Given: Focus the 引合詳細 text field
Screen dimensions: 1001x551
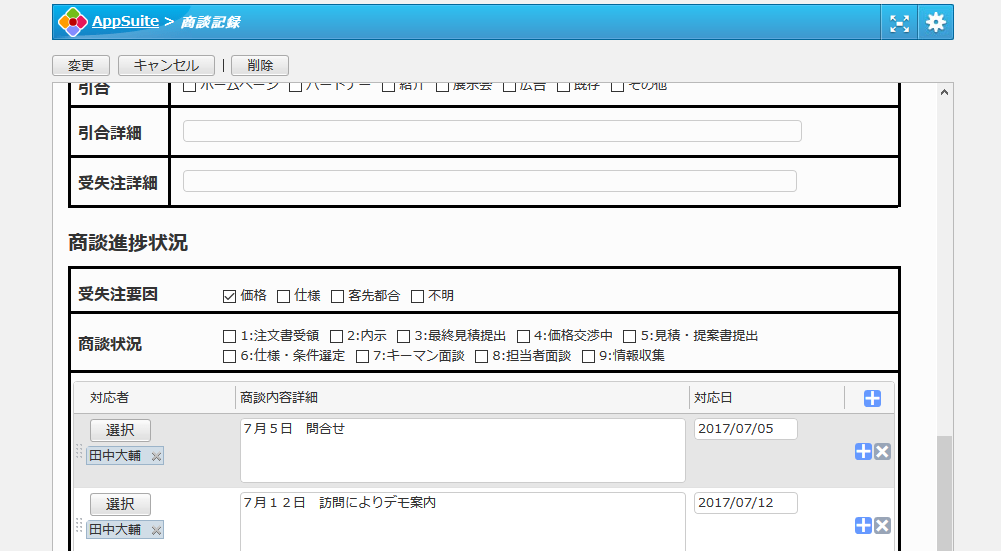Looking at the screenshot, I should click(x=492, y=132).
